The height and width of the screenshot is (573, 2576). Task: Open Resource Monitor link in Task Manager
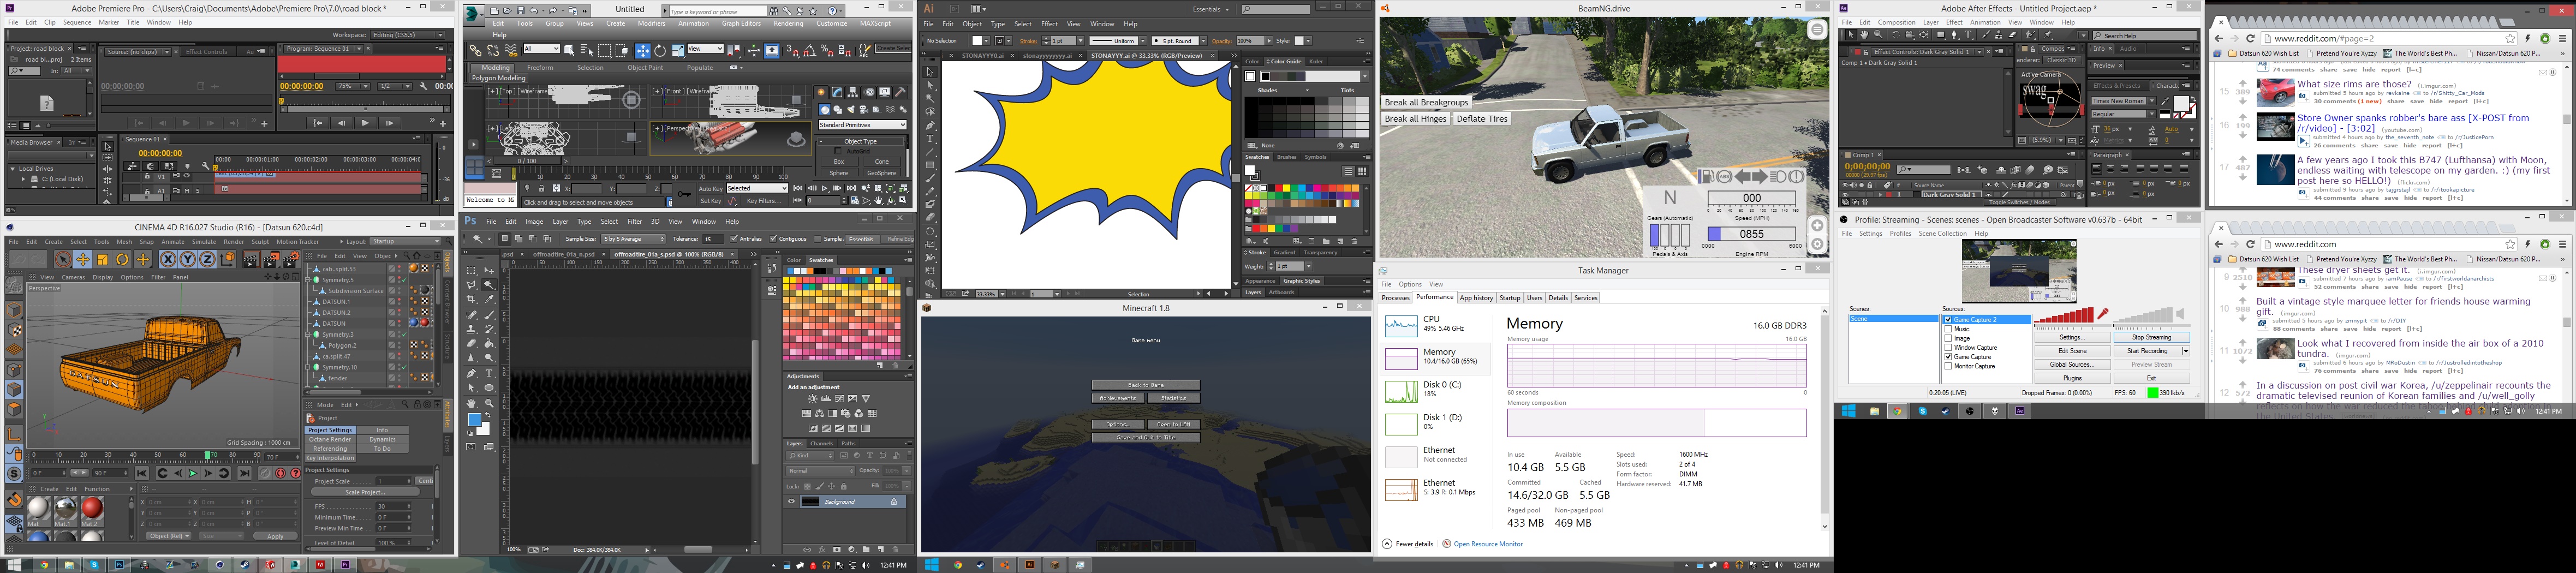tap(1488, 544)
